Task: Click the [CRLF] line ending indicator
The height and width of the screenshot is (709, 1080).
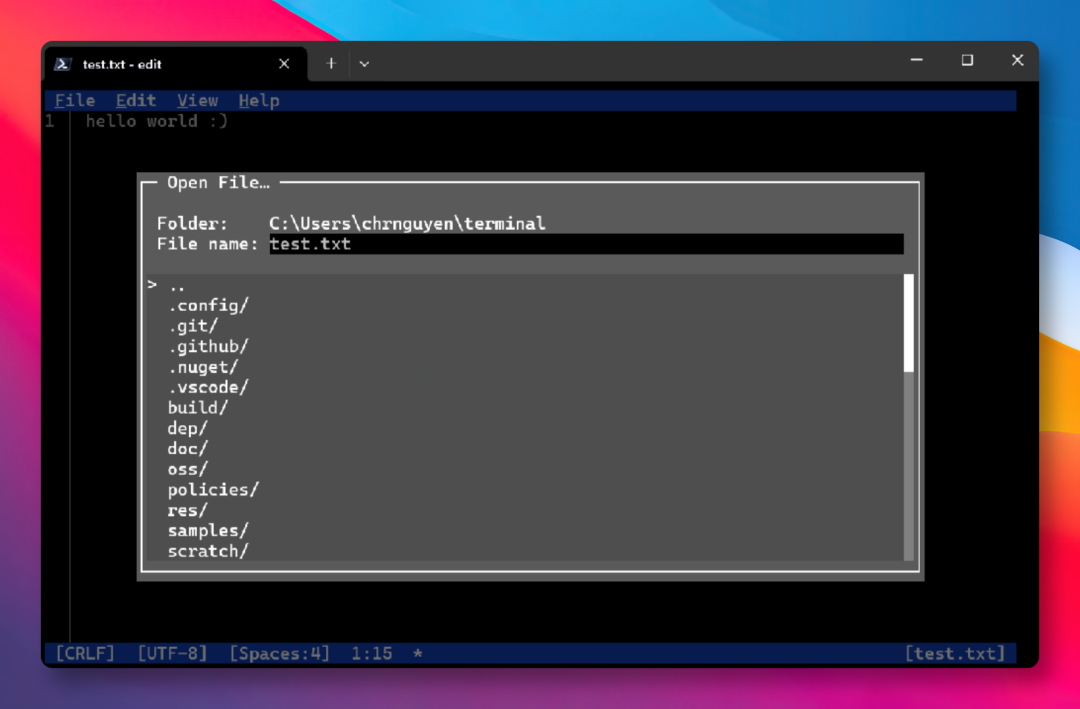Action: (x=85, y=653)
